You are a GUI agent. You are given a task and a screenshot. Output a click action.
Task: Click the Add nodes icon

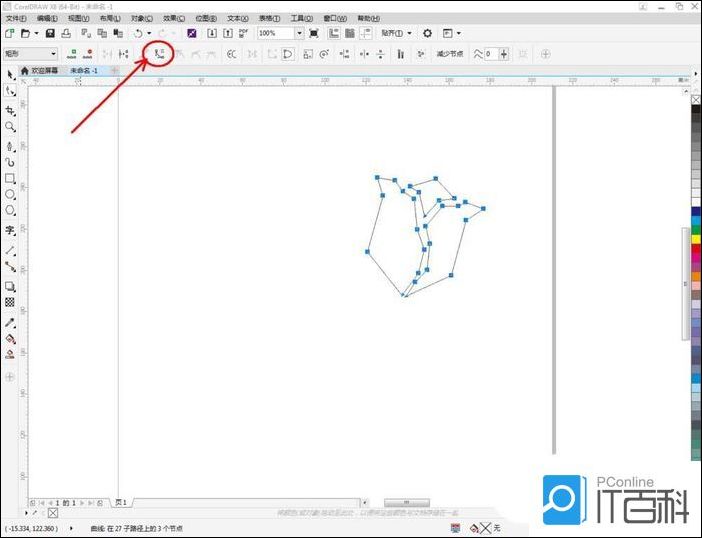(72, 54)
